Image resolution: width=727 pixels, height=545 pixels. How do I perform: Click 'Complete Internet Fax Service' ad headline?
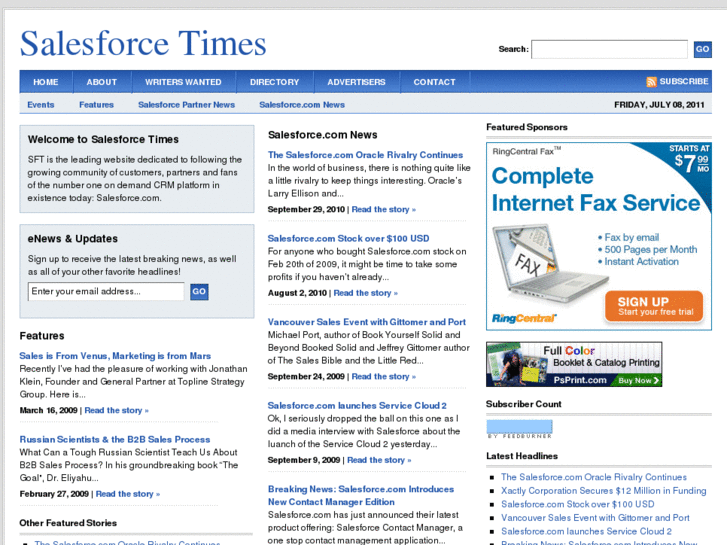595,189
